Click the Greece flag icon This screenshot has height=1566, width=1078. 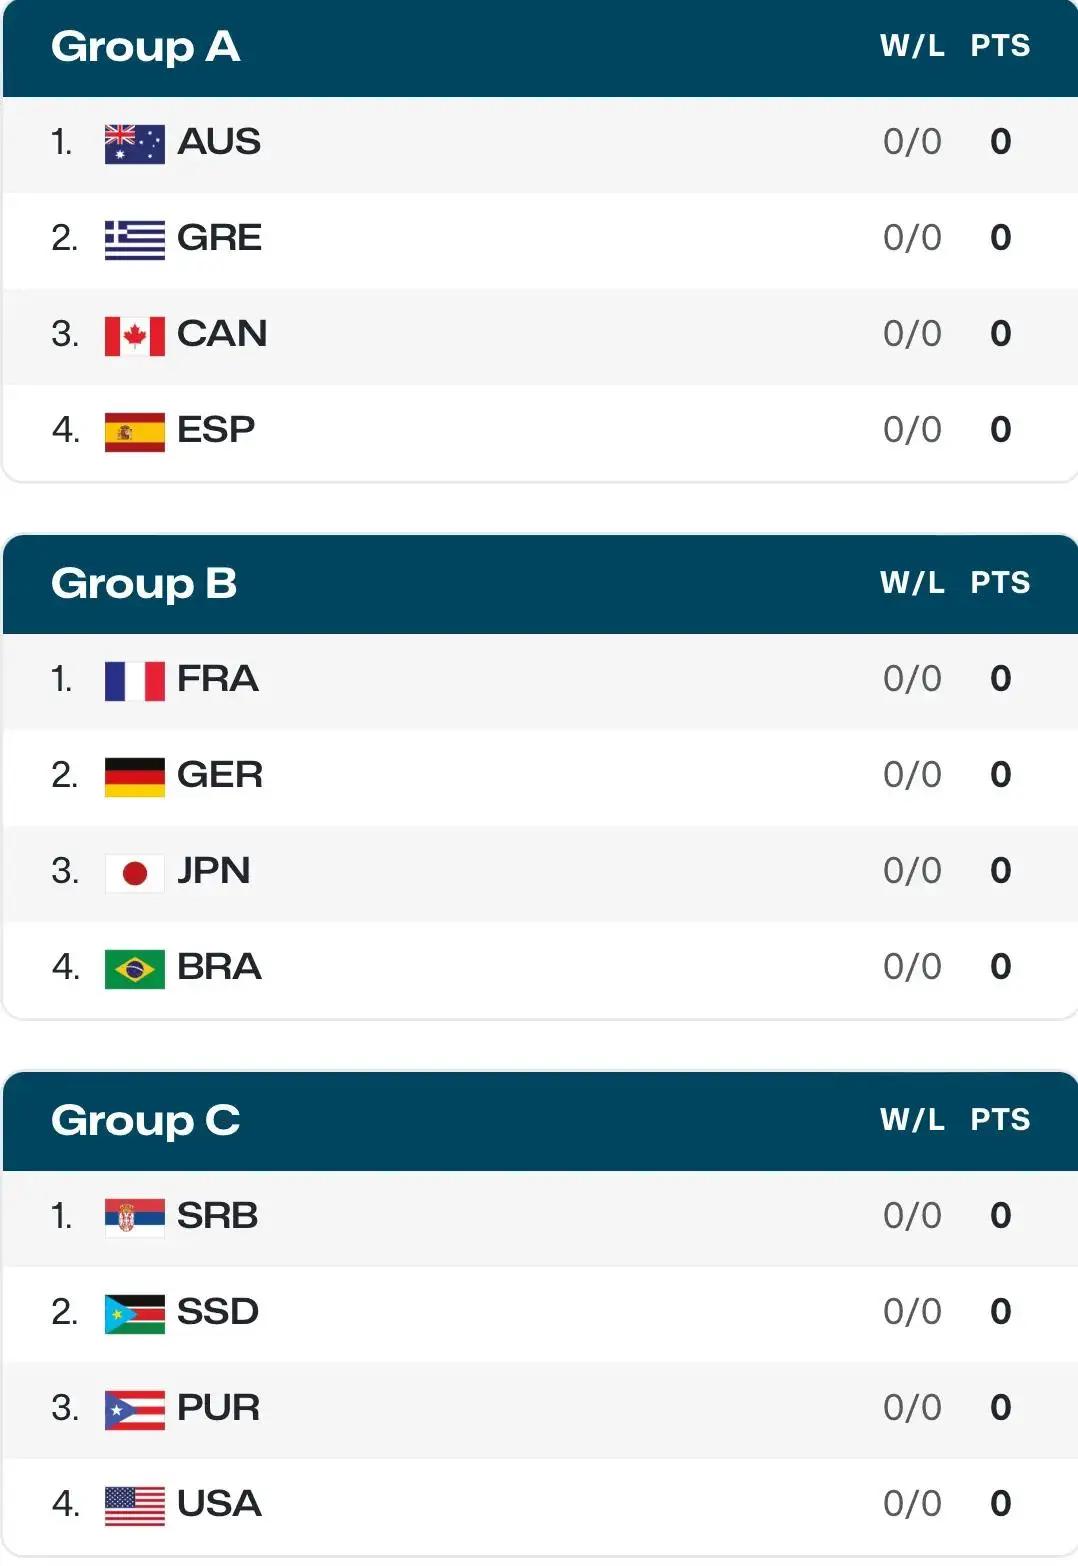(x=134, y=239)
